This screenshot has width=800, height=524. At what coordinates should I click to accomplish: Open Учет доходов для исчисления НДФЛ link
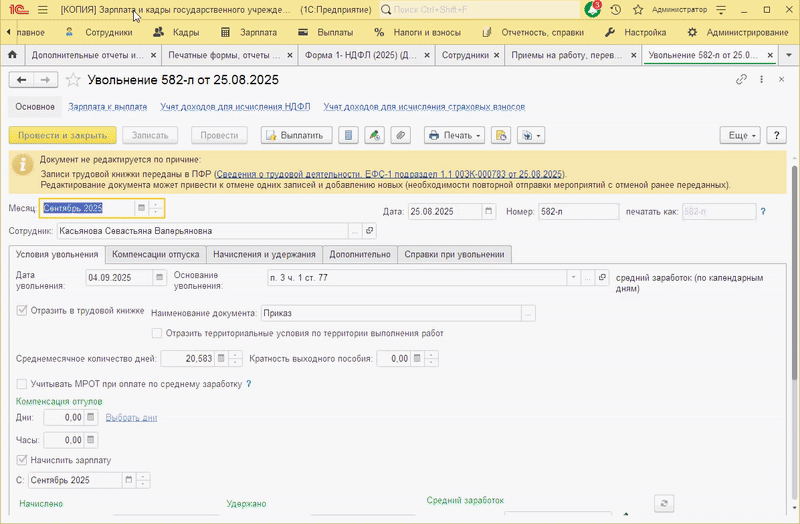(x=235, y=107)
